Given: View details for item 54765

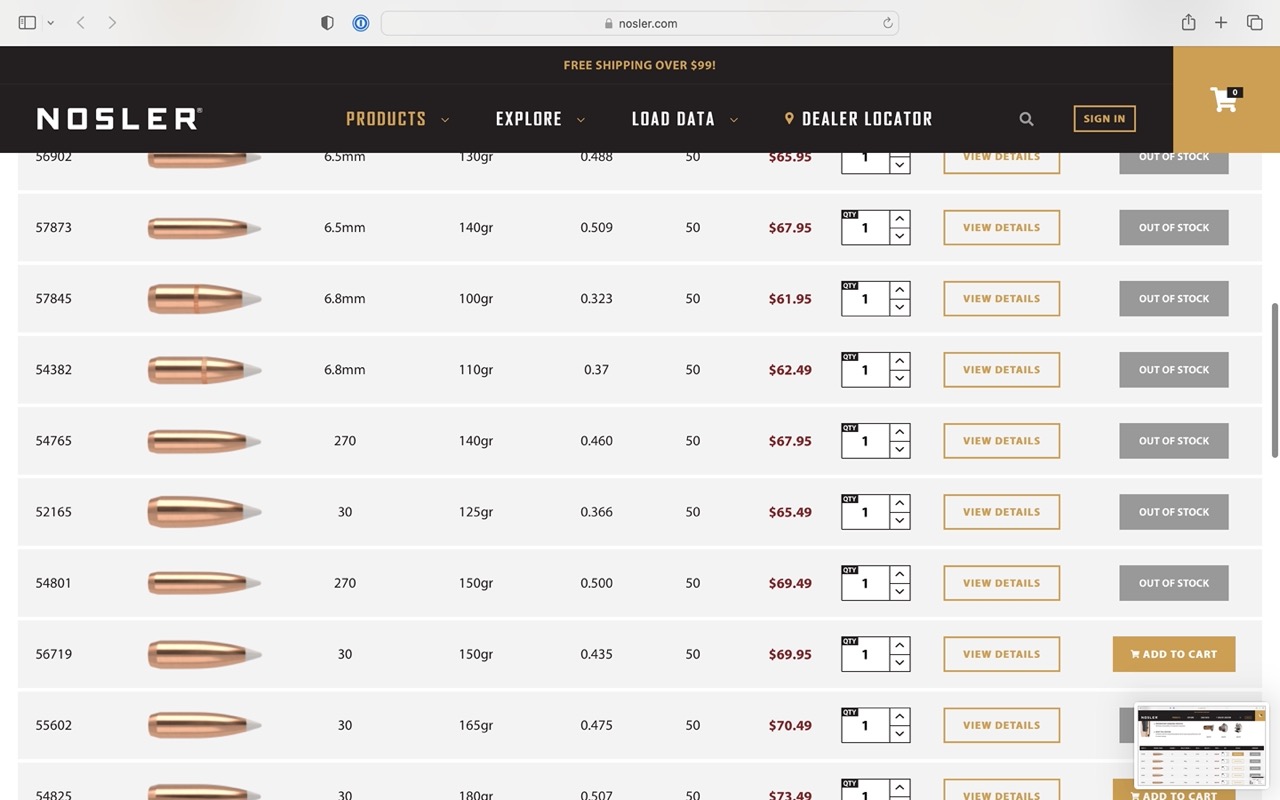Looking at the screenshot, I should point(1001,441).
